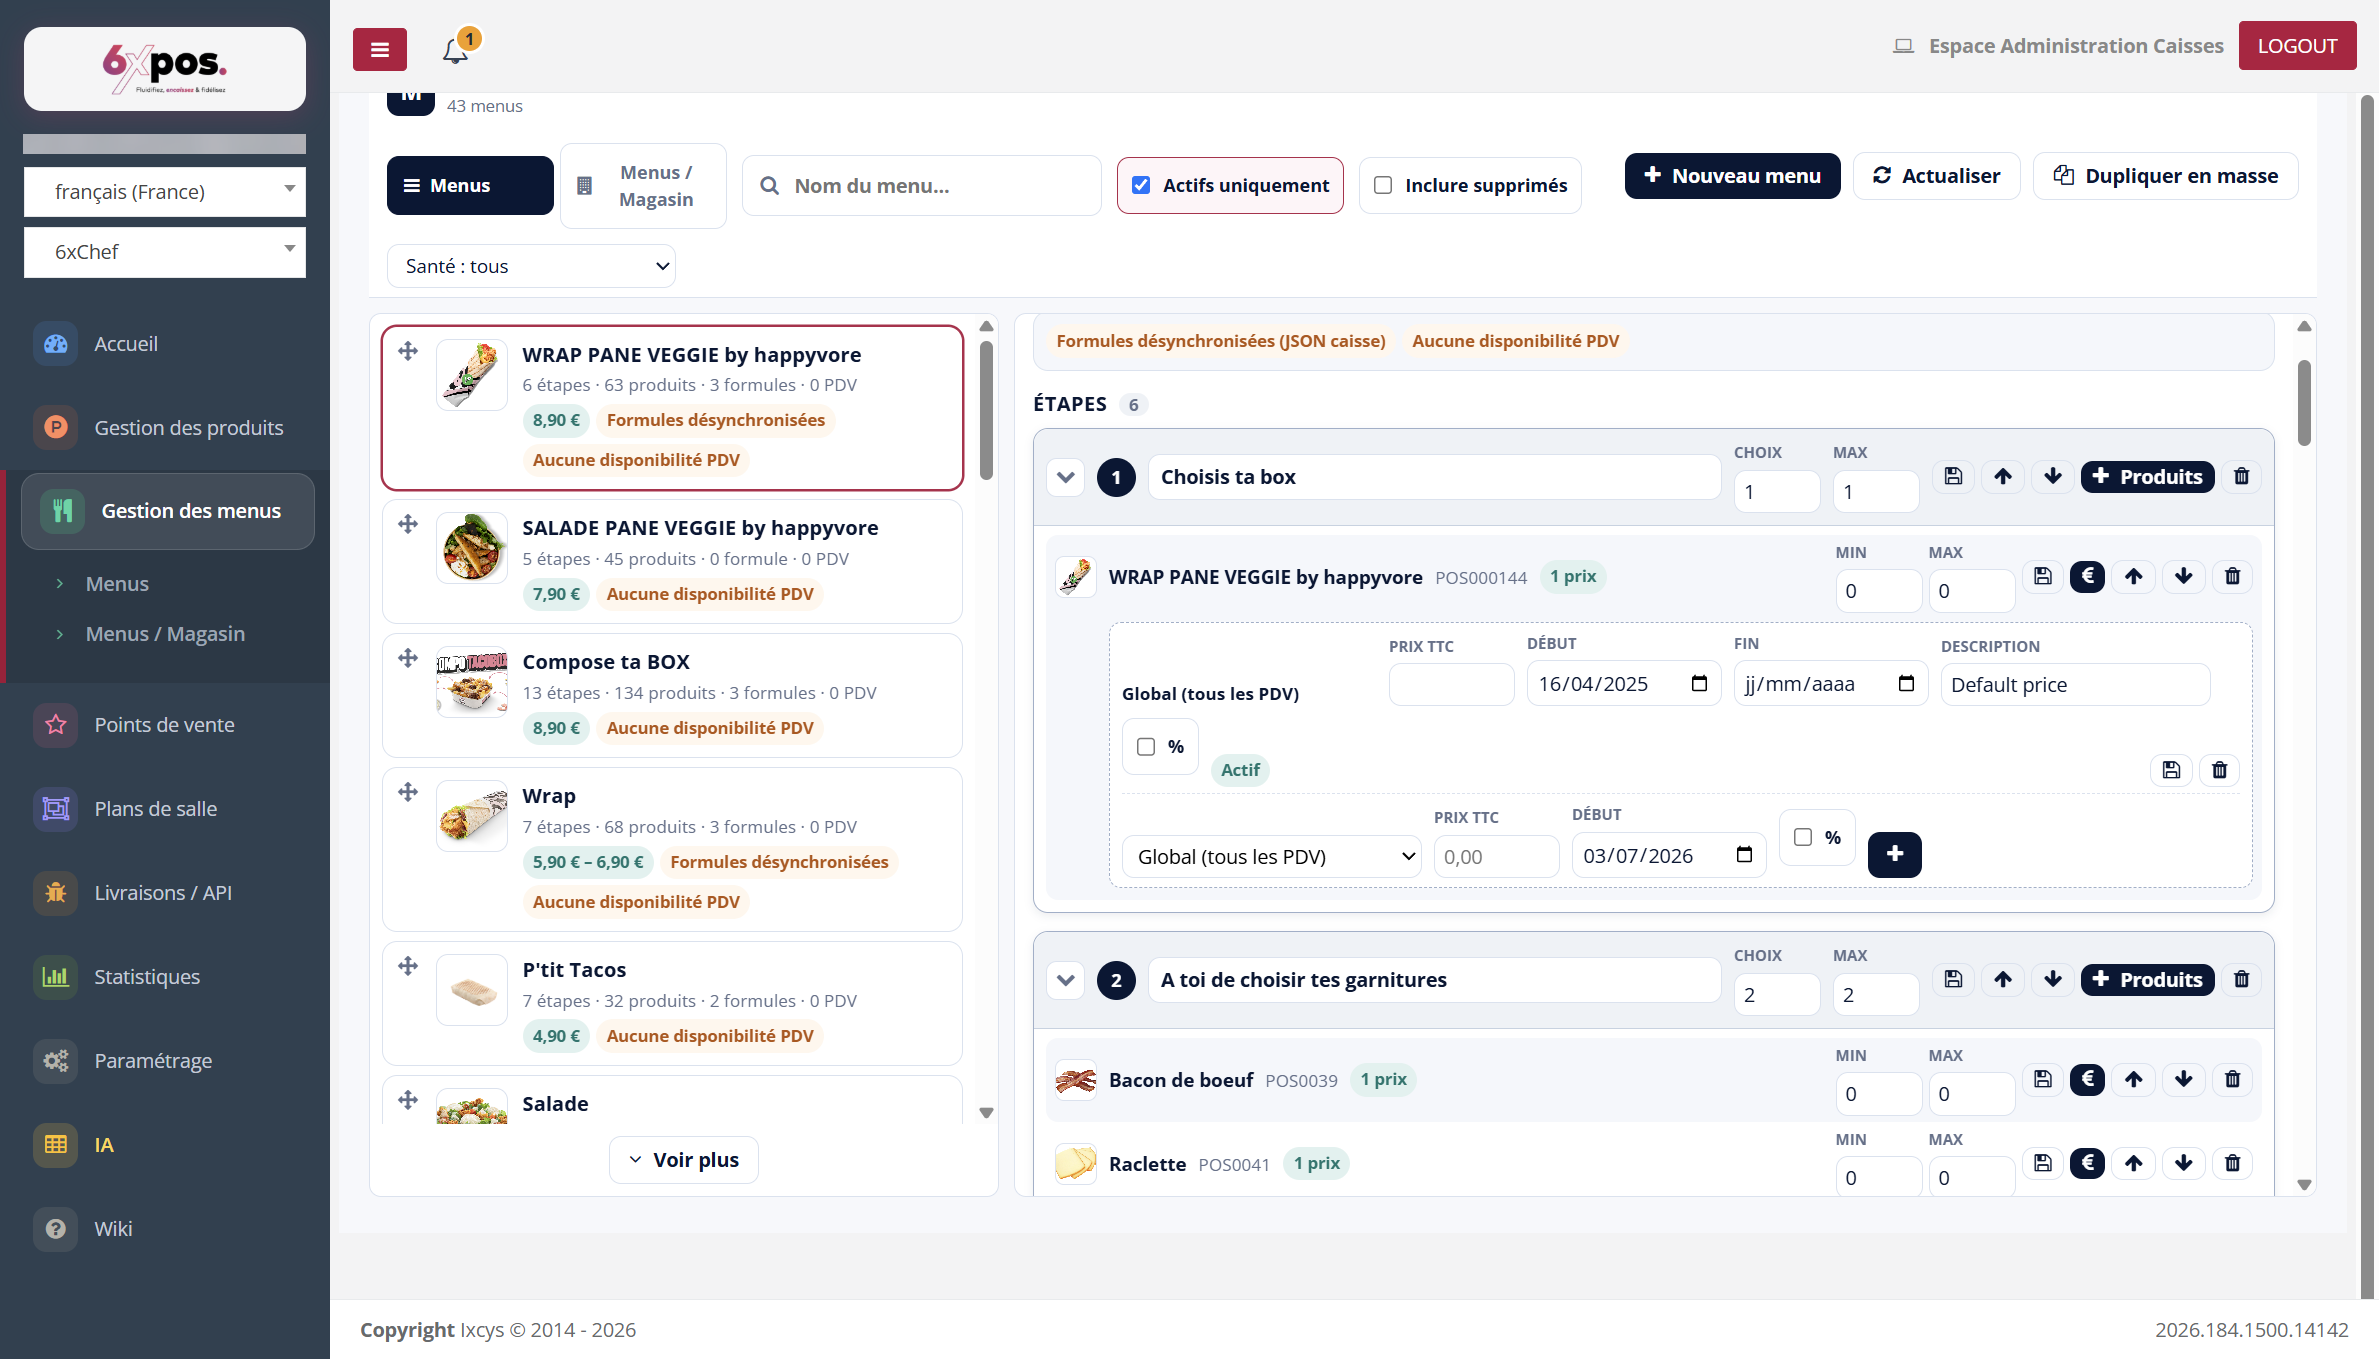Click the plus button to add price
Image resolution: width=2379 pixels, height=1359 pixels.
click(x=1895, y=854)
